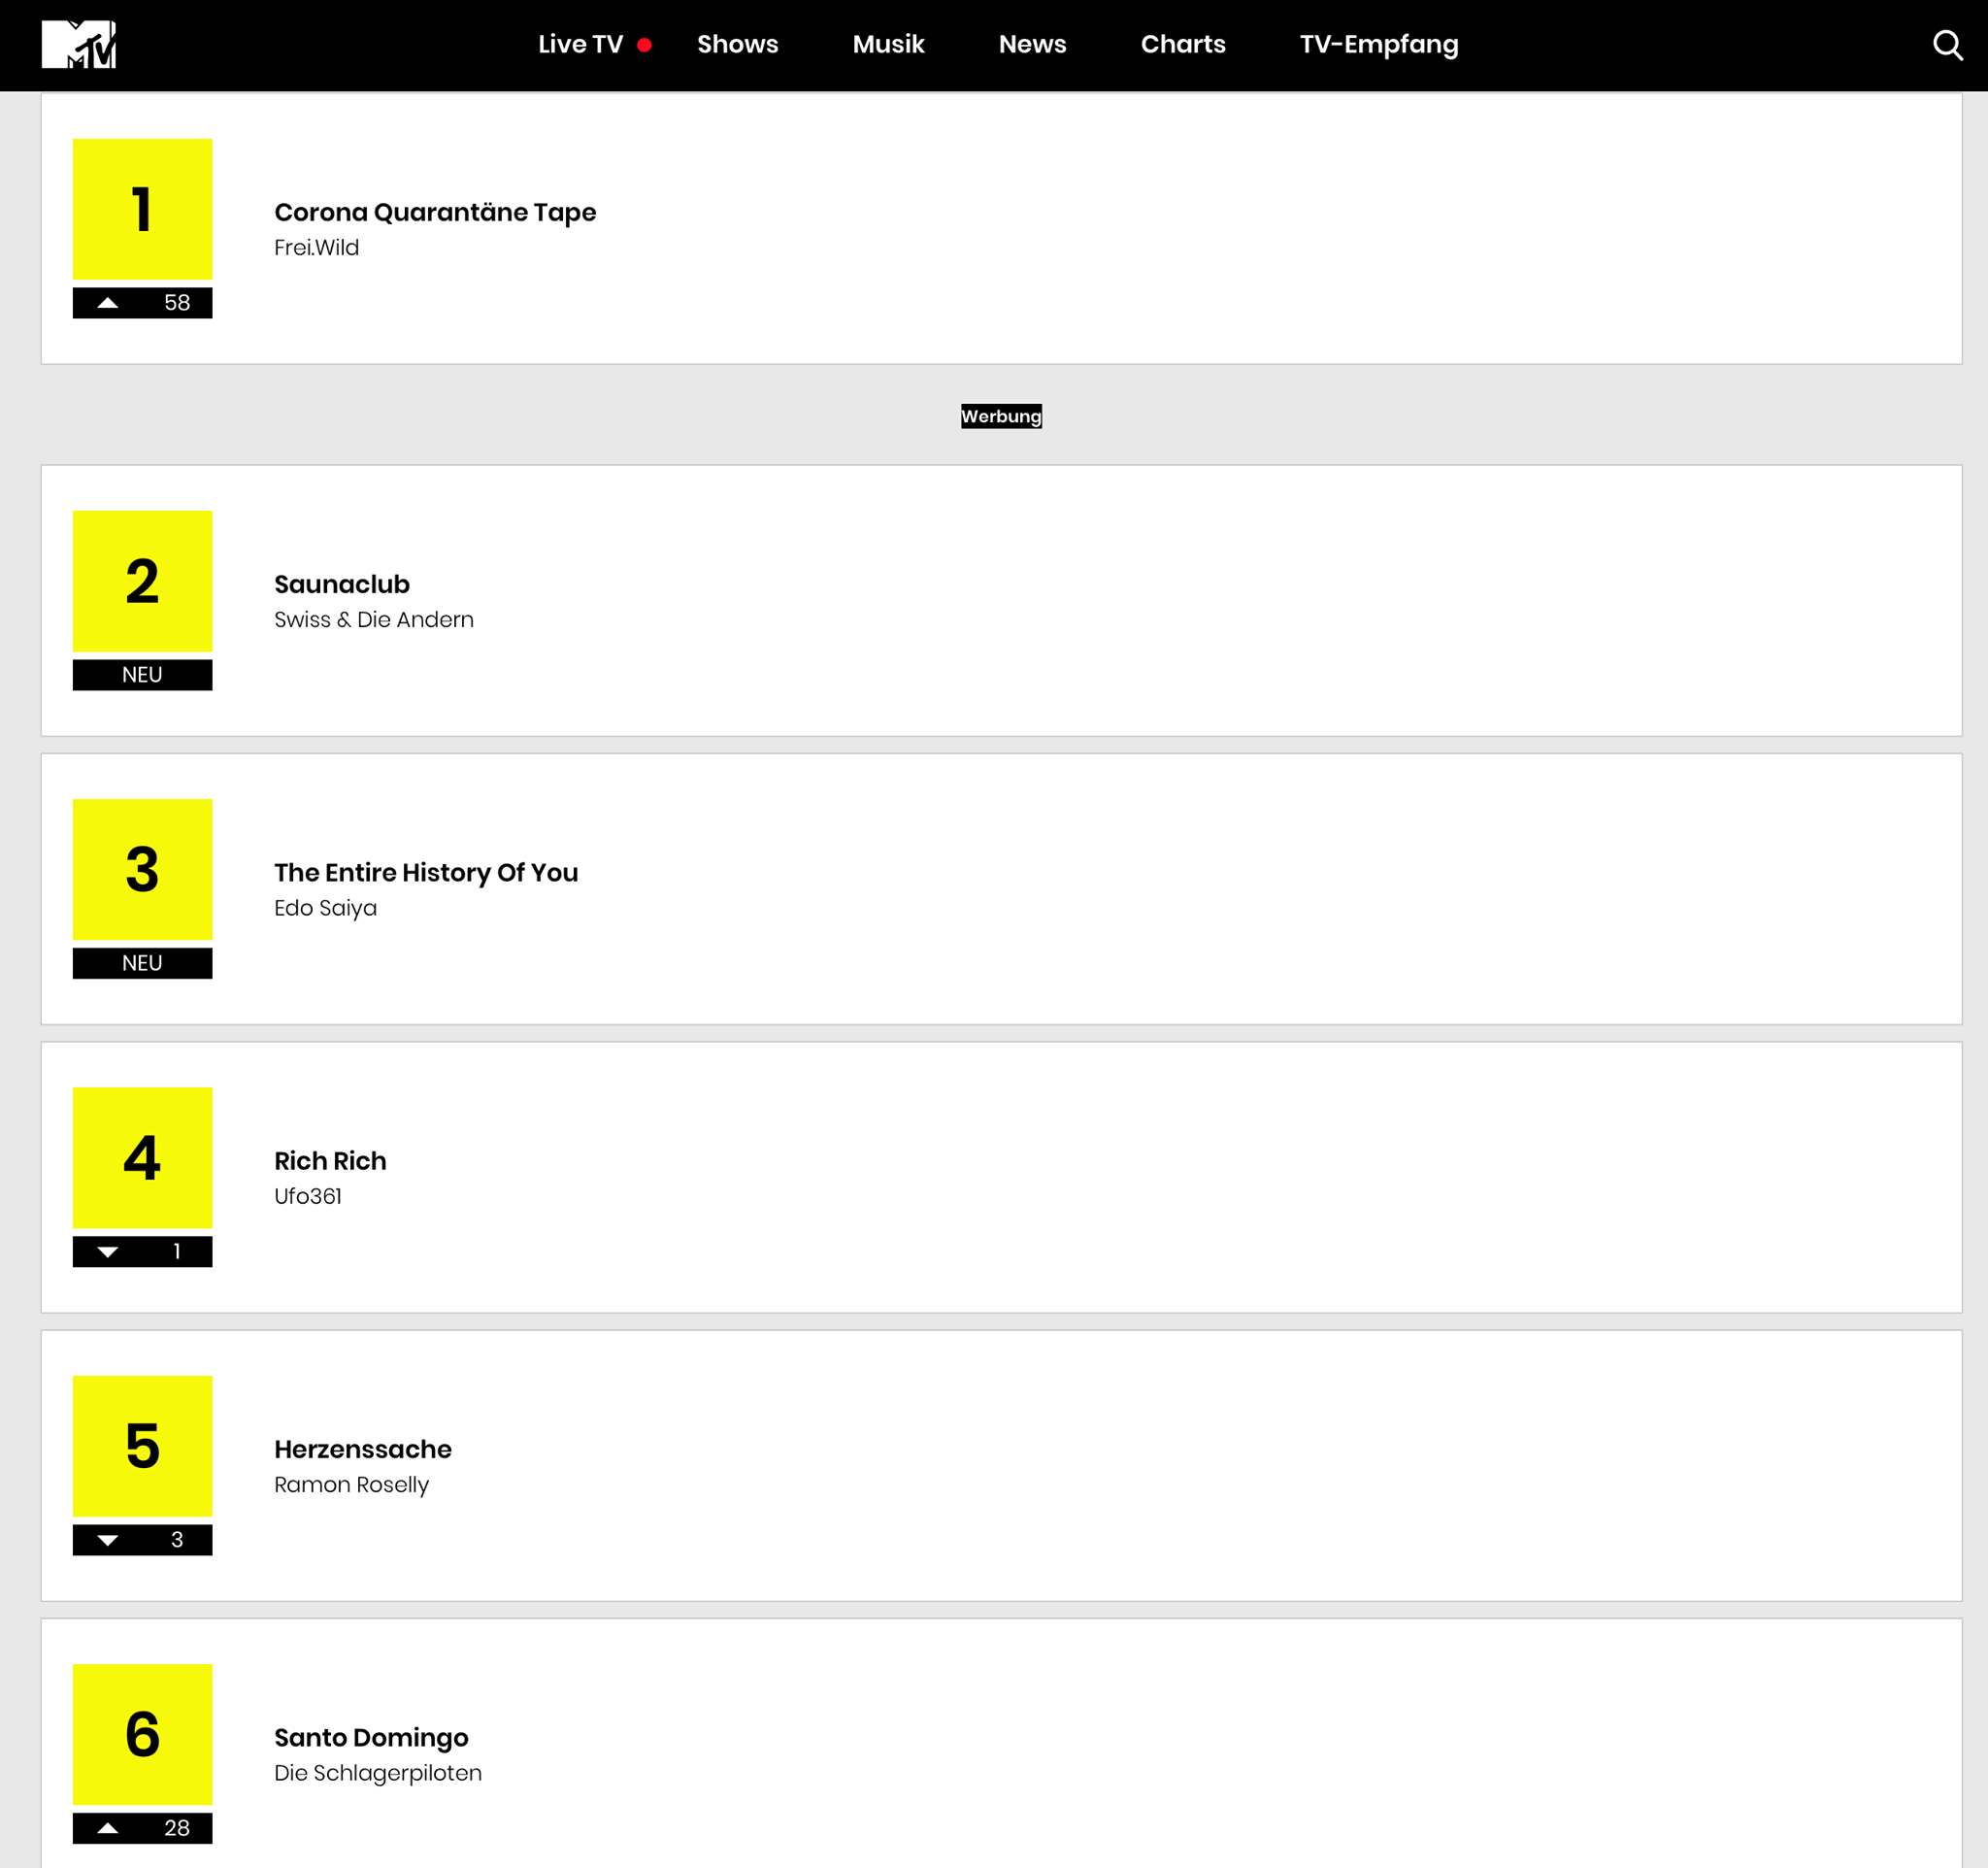Click the up arrow next to 58
Viewport: 1988px width, 1868px height.
click(x=108, y=303)
